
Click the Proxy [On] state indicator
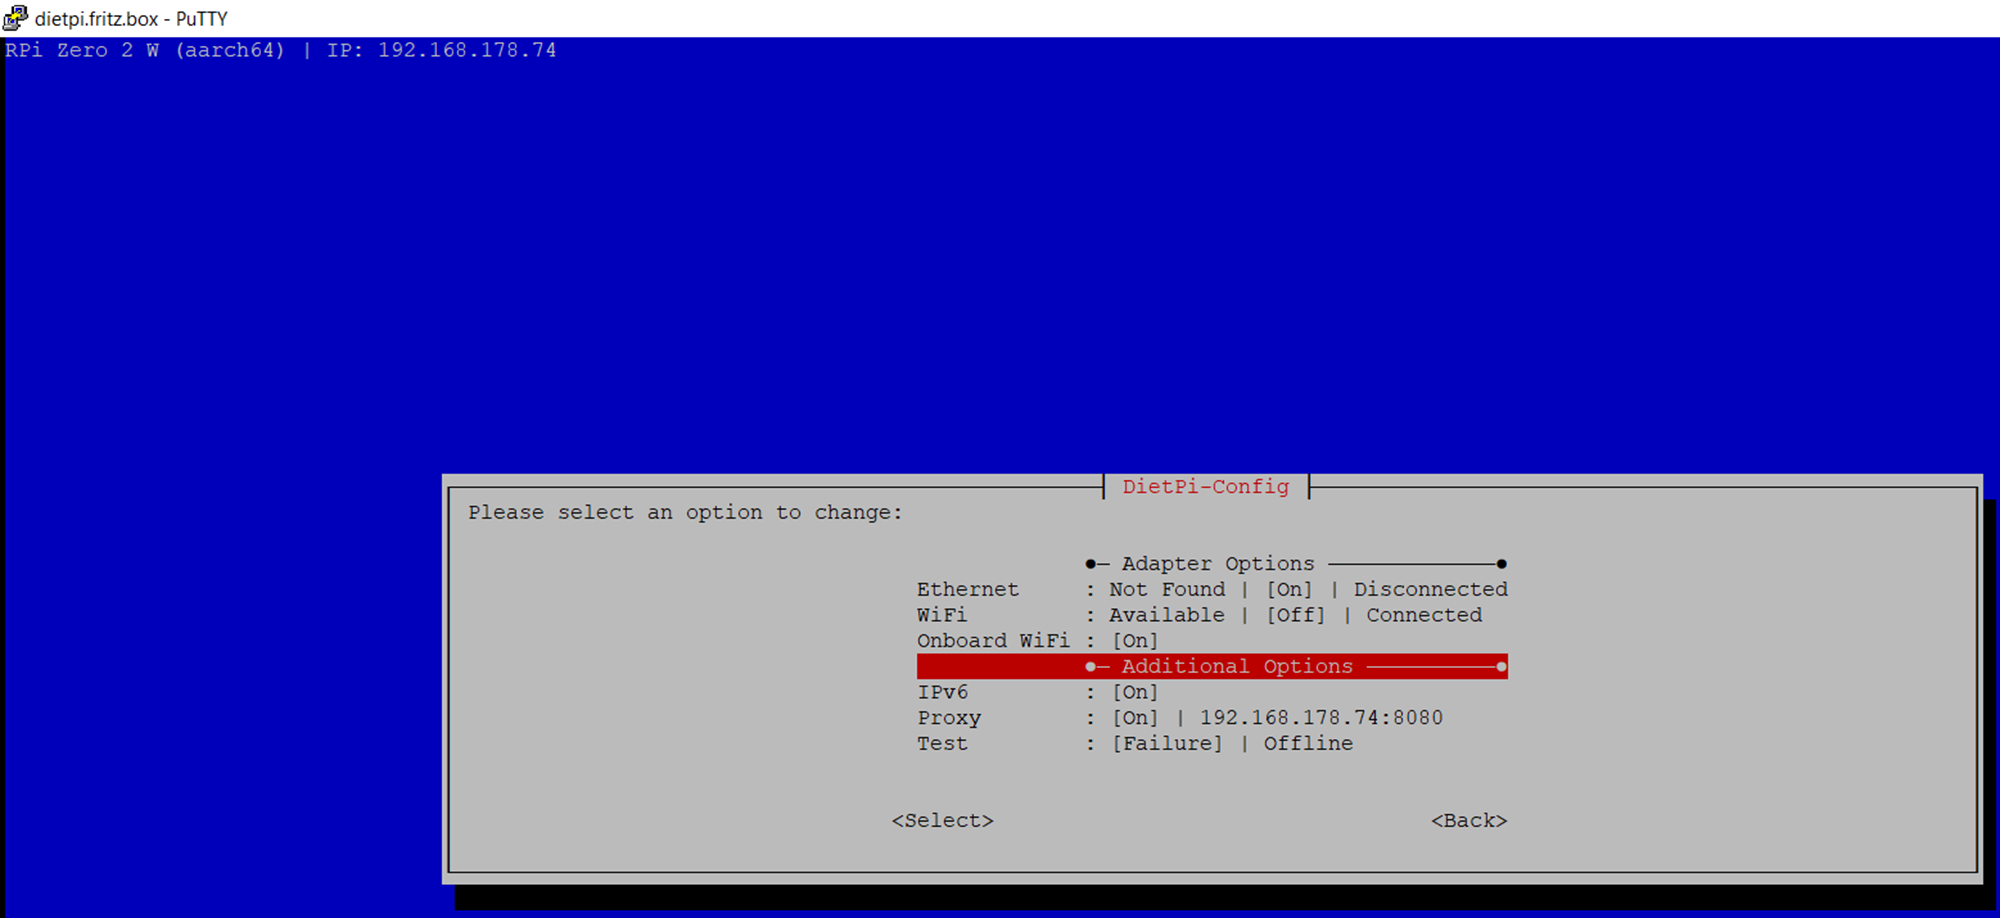tap(1135, 718)
